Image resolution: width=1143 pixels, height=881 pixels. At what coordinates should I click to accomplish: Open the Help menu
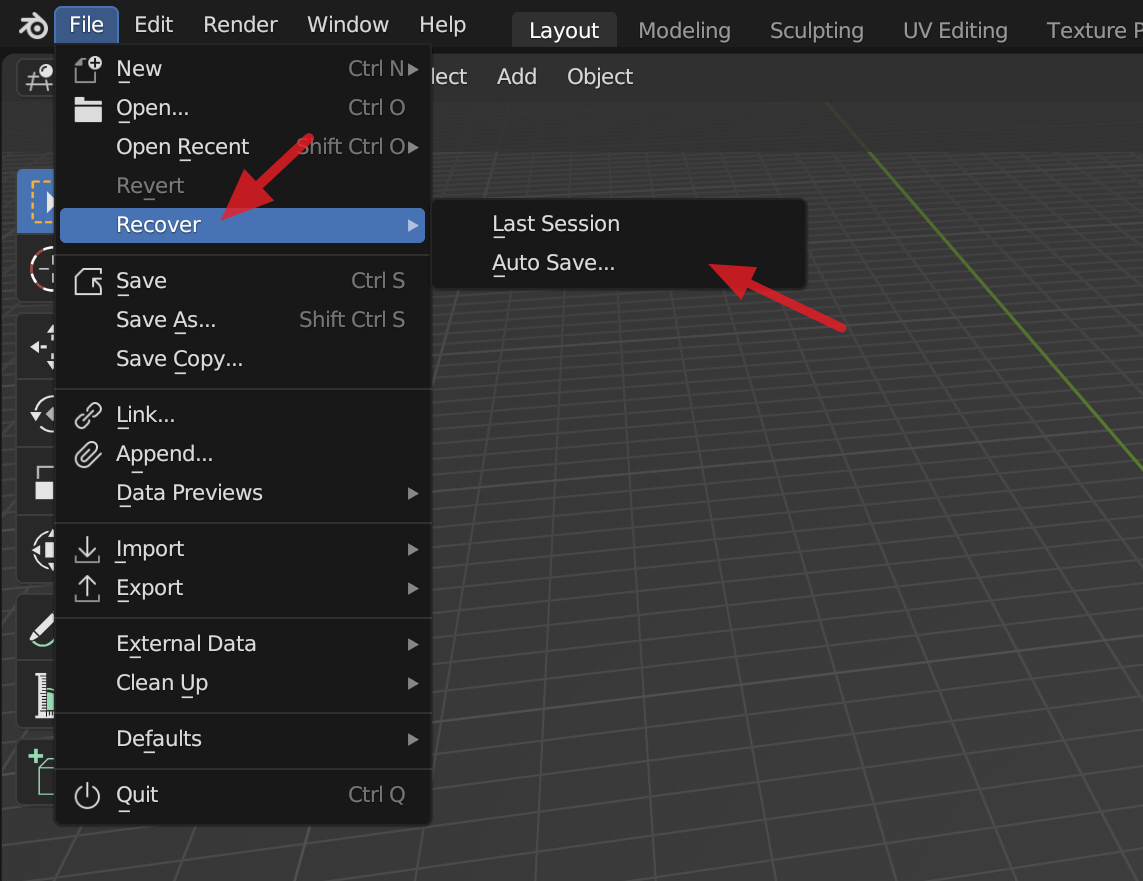point(442,25)
